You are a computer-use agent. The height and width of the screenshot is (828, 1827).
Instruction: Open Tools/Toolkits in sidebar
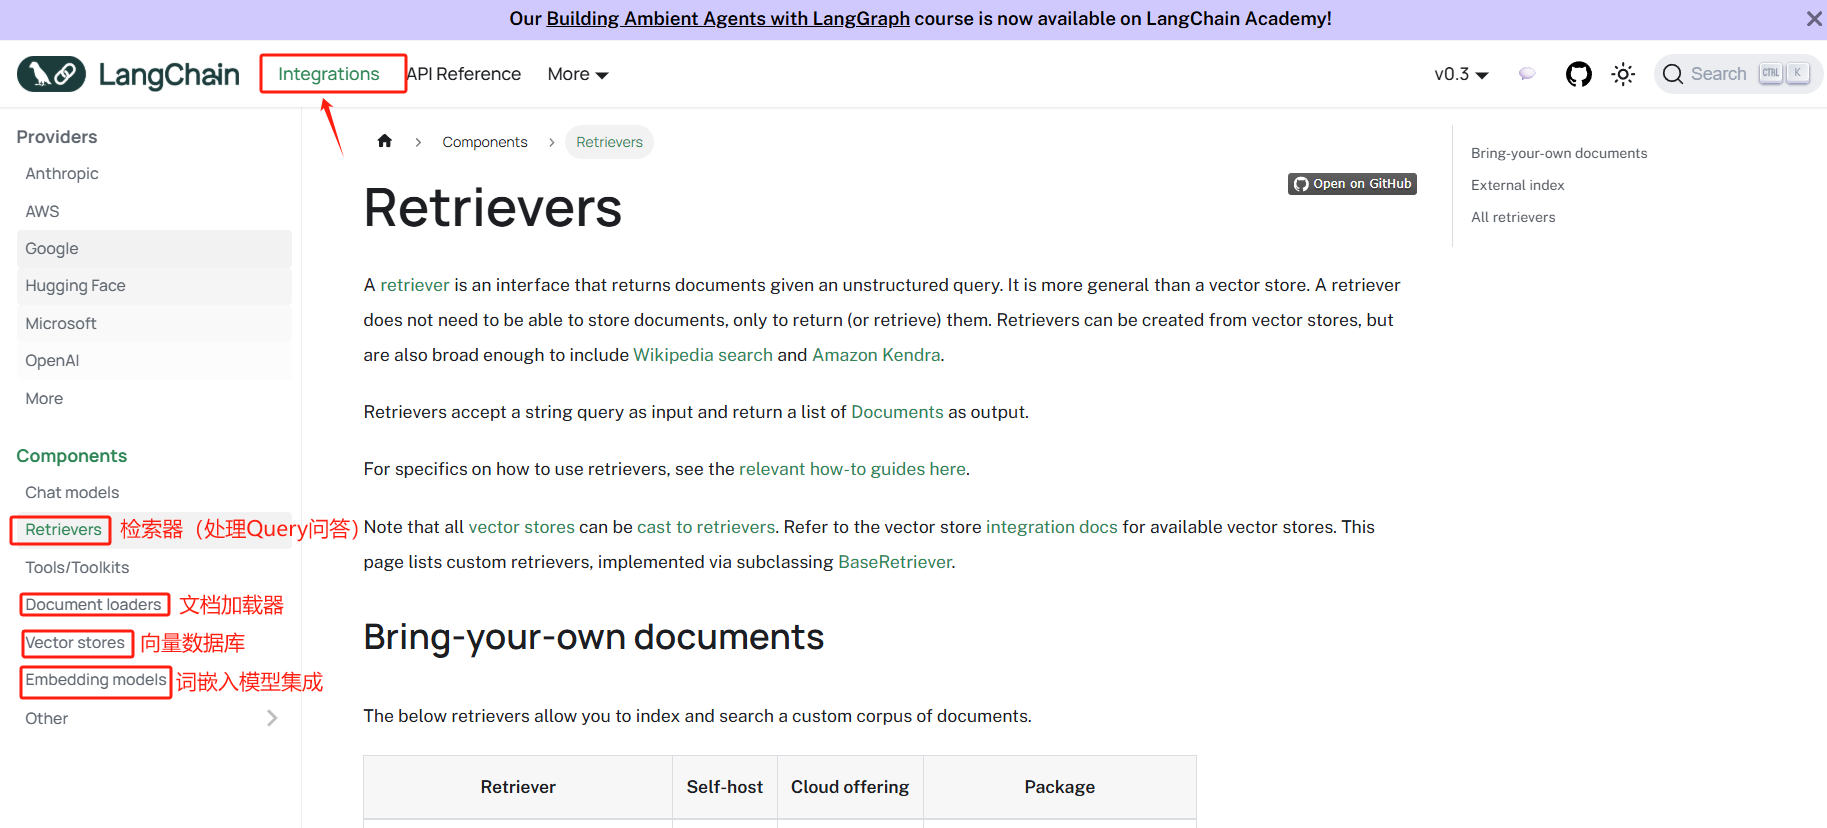point(77,567)
